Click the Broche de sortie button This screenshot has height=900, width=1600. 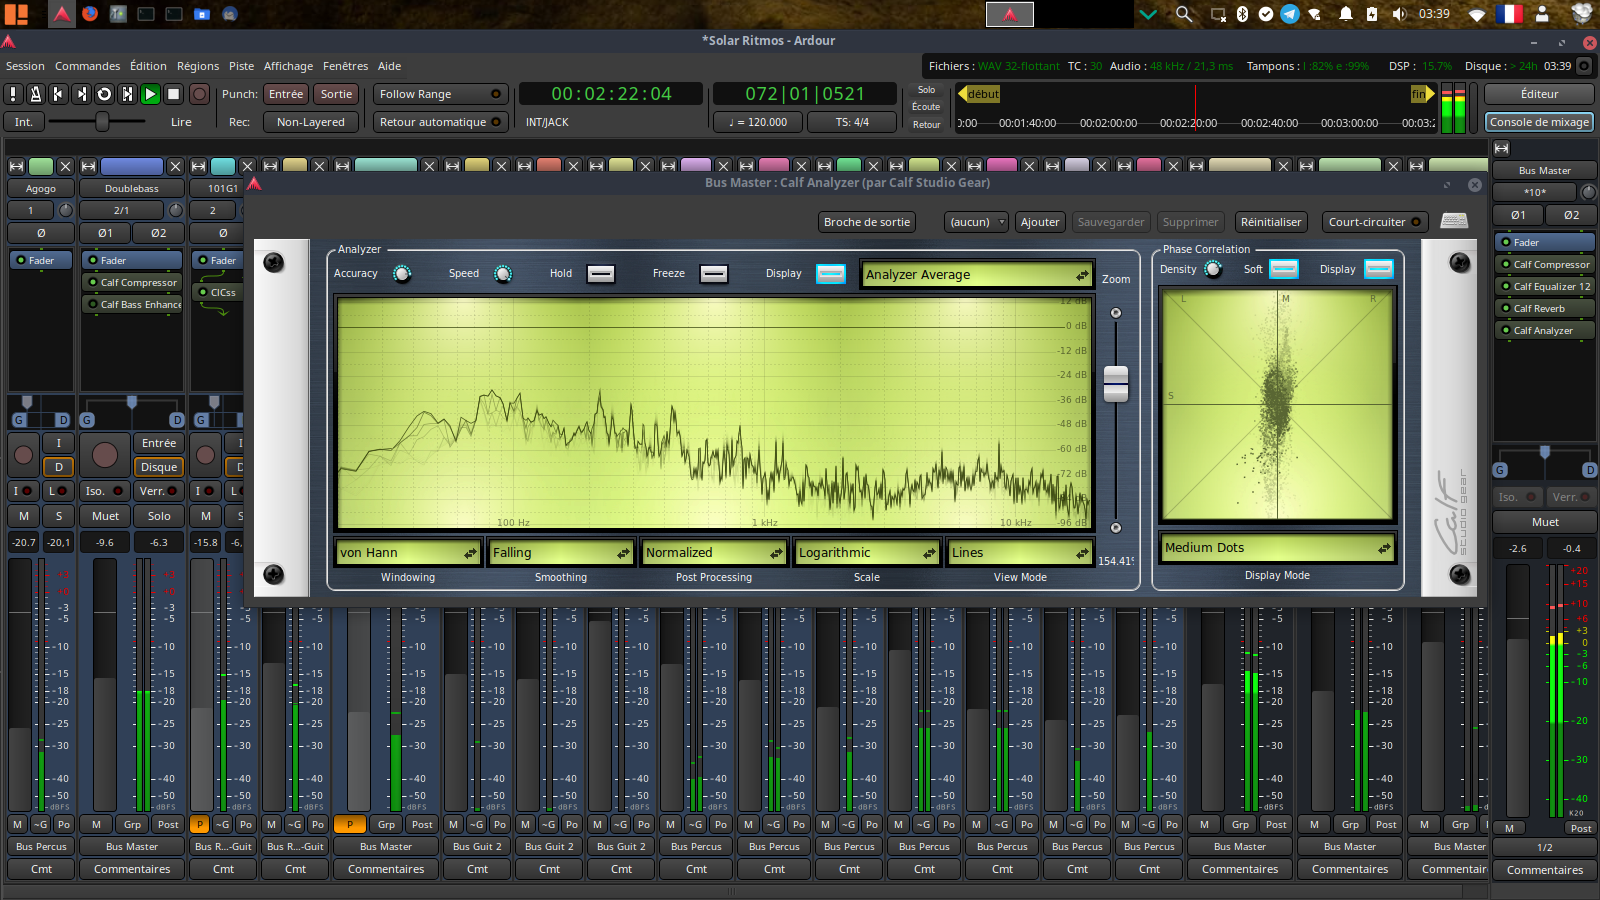point(866,222)
